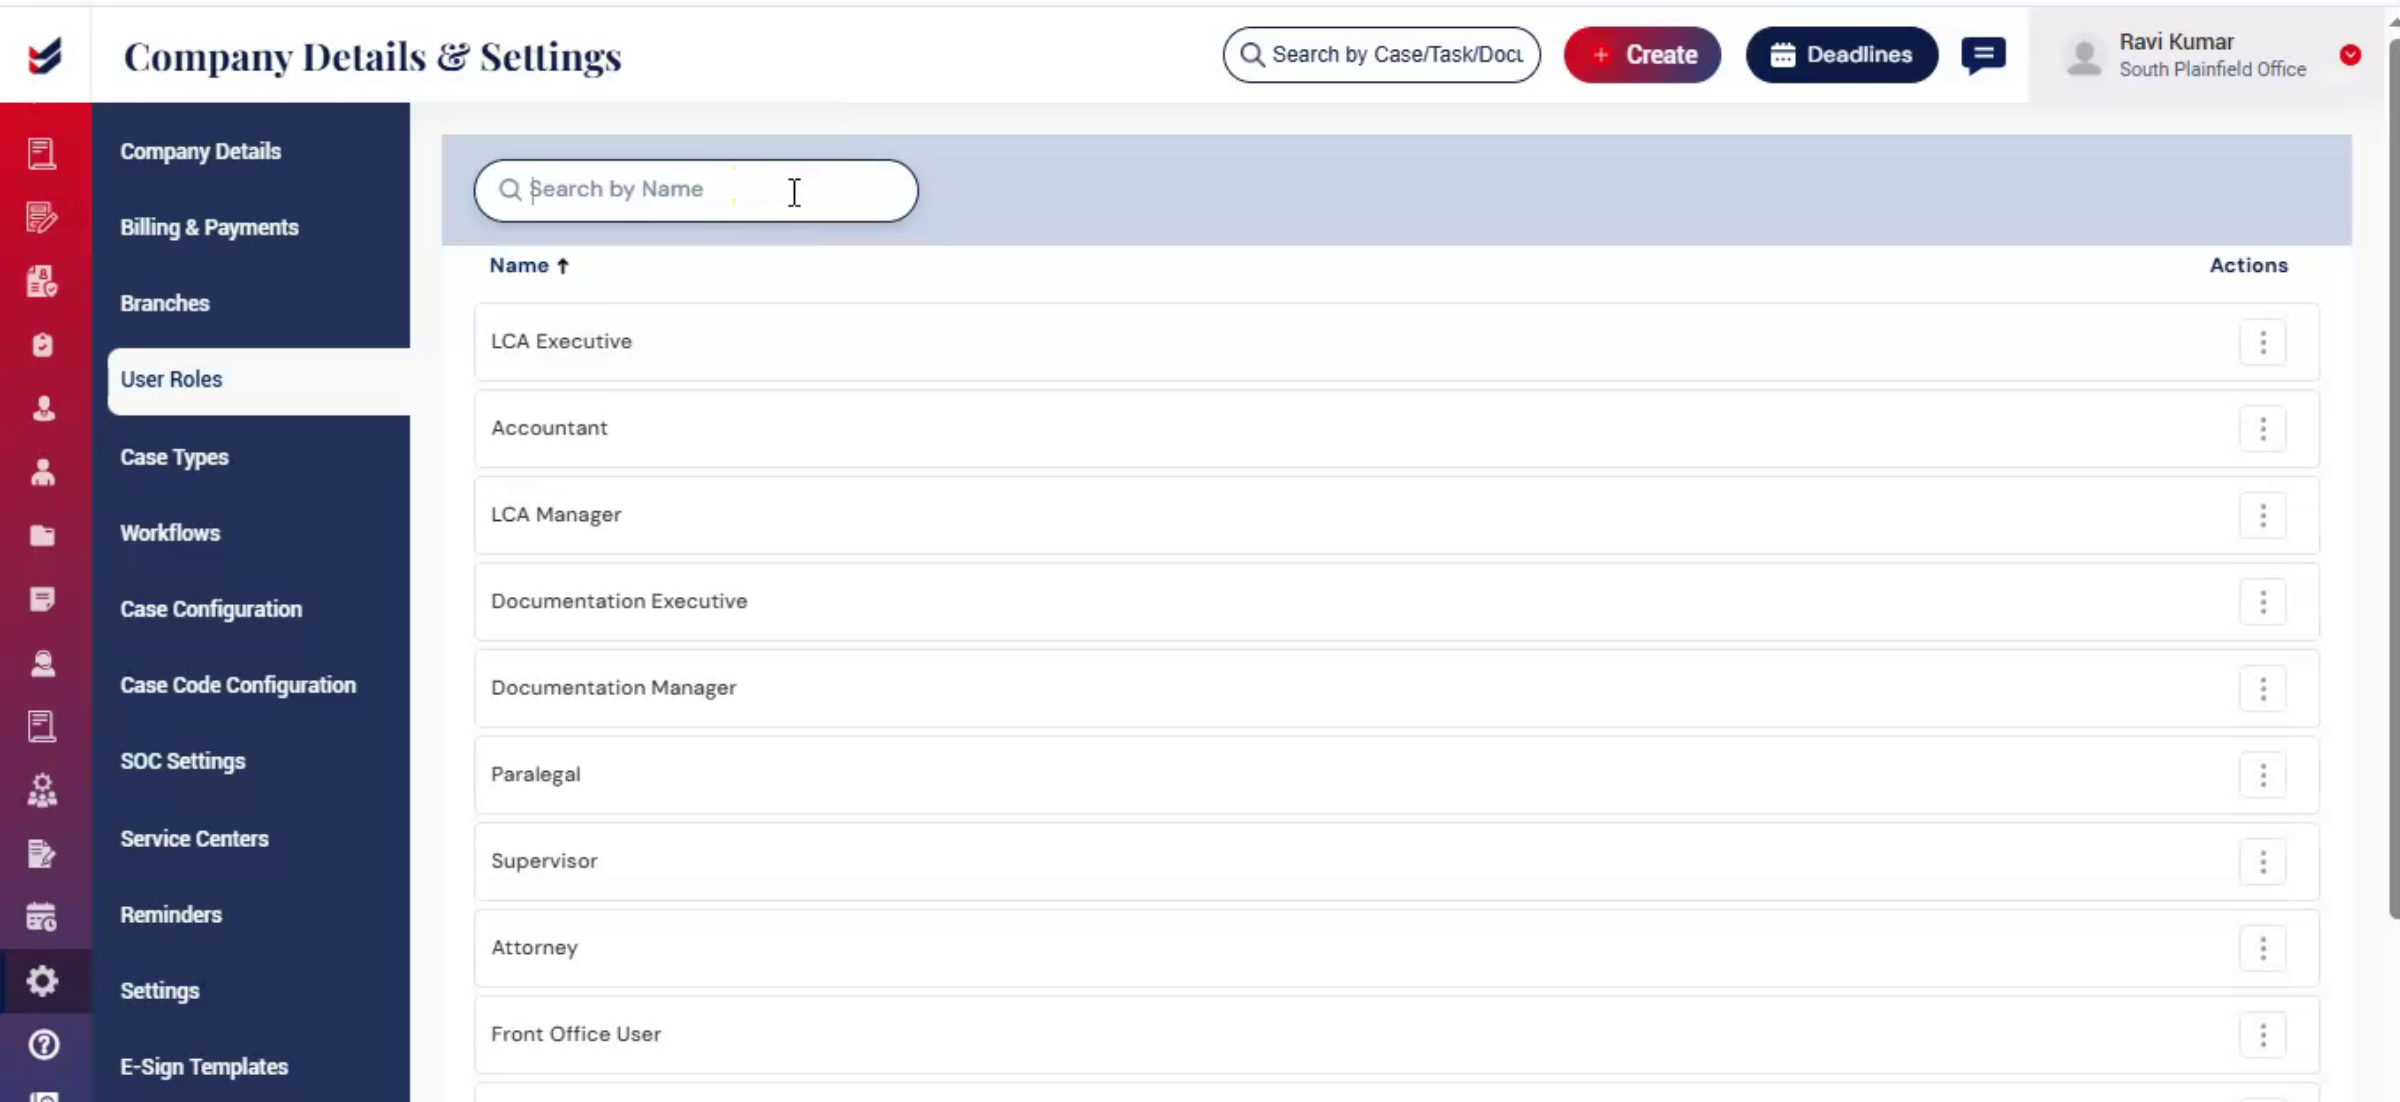Viewport: 2400px width, 1102px height.
Task: Click the page vertical scrollbar
Action: click(2393, 479)
